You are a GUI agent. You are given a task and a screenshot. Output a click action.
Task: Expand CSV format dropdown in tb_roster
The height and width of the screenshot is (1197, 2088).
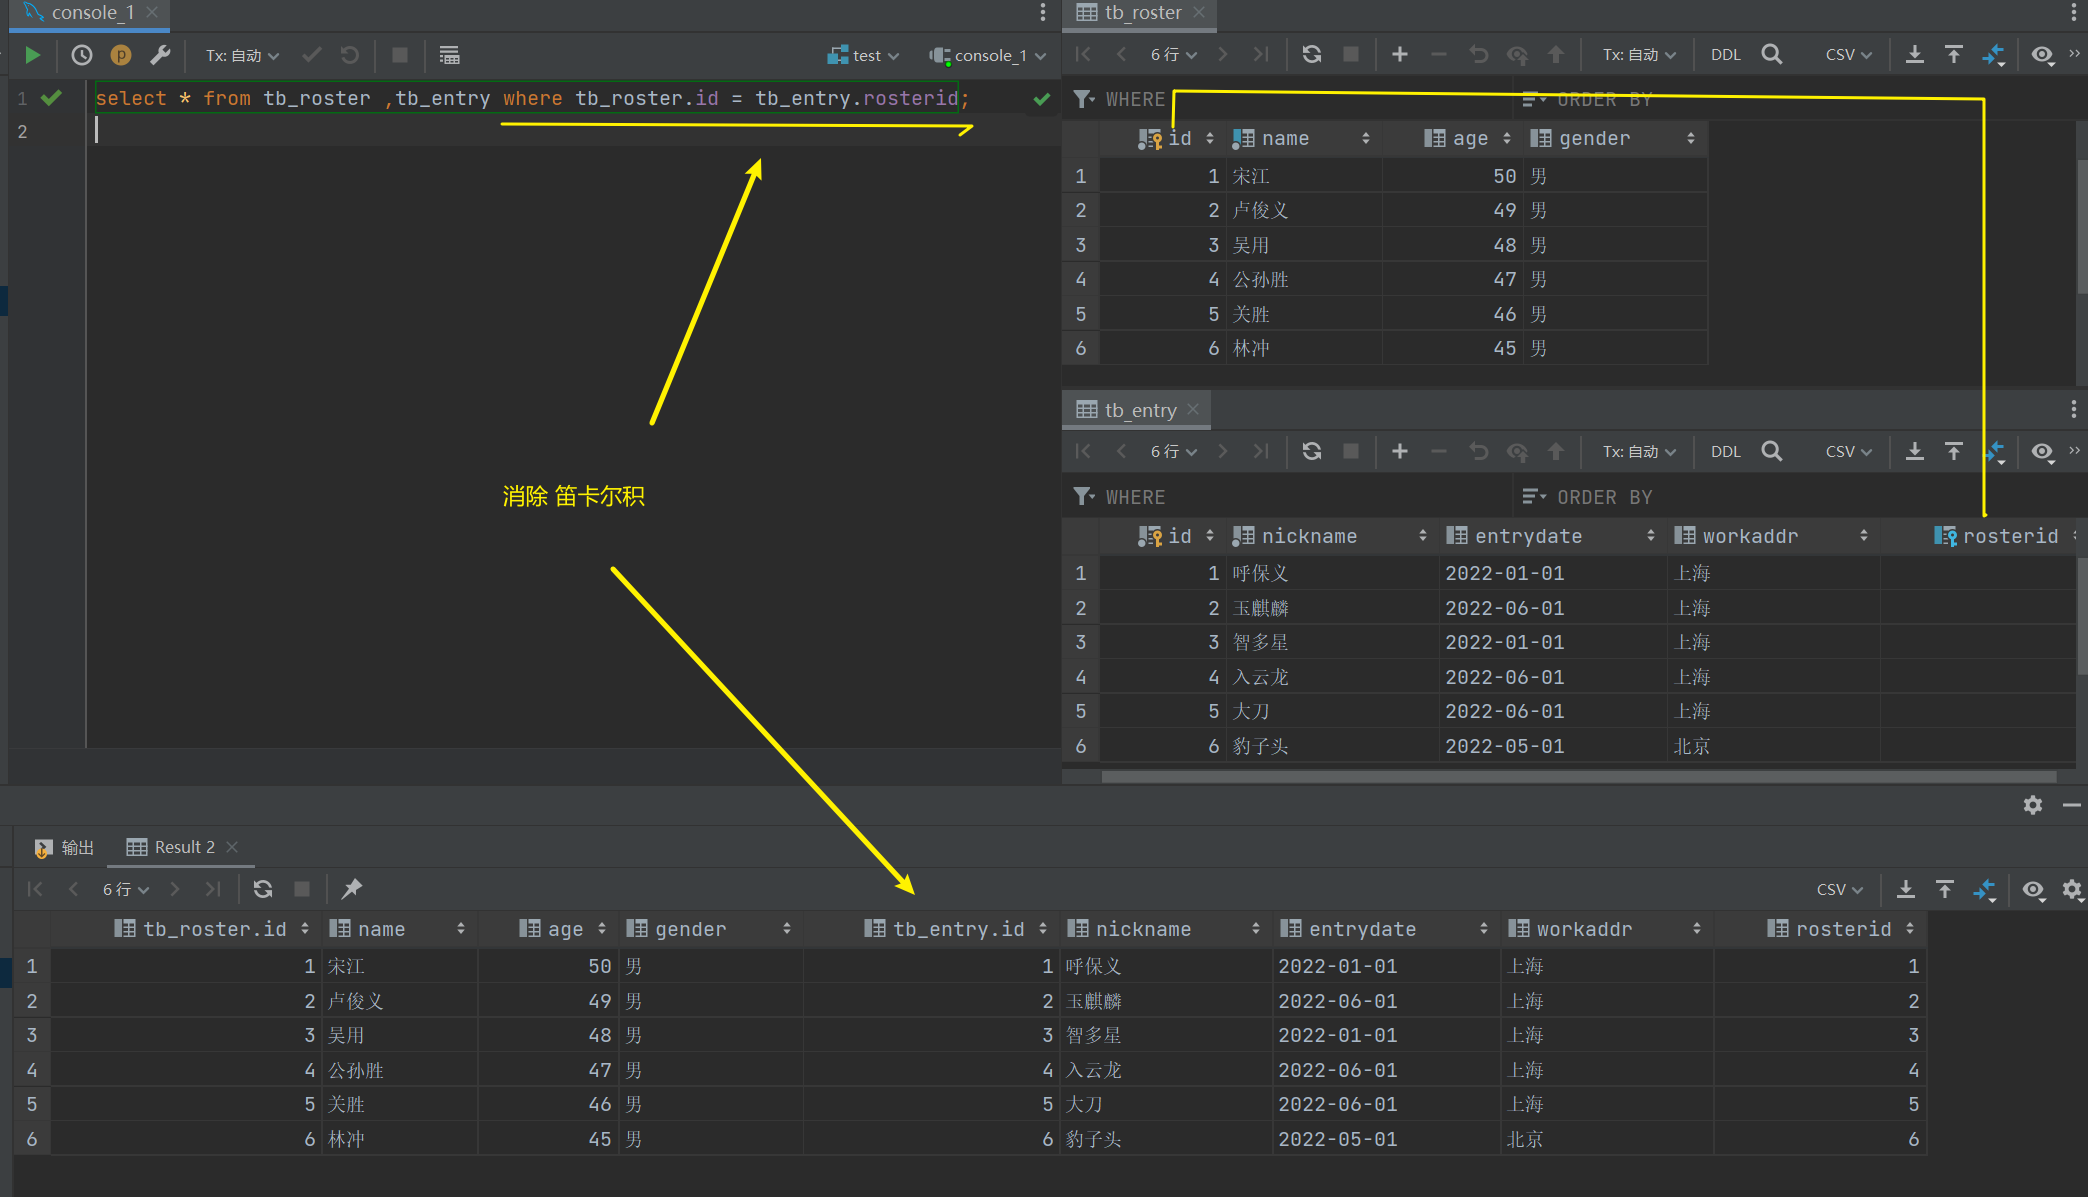[x=1848, y=54]
